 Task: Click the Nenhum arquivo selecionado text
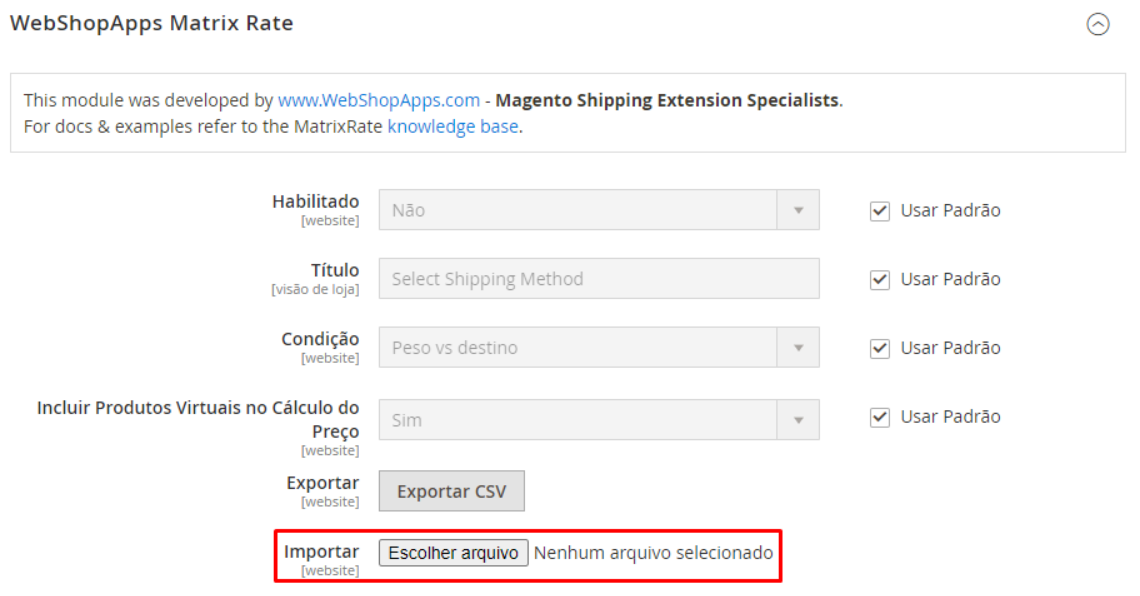click(653, 552)
